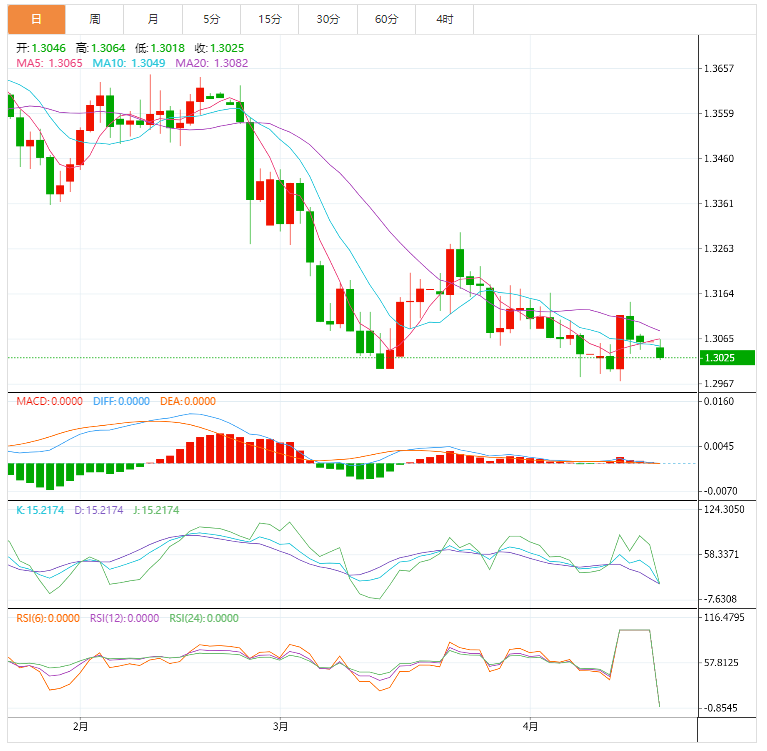Click the open price 1.3046 value

[x=49, y=48]
